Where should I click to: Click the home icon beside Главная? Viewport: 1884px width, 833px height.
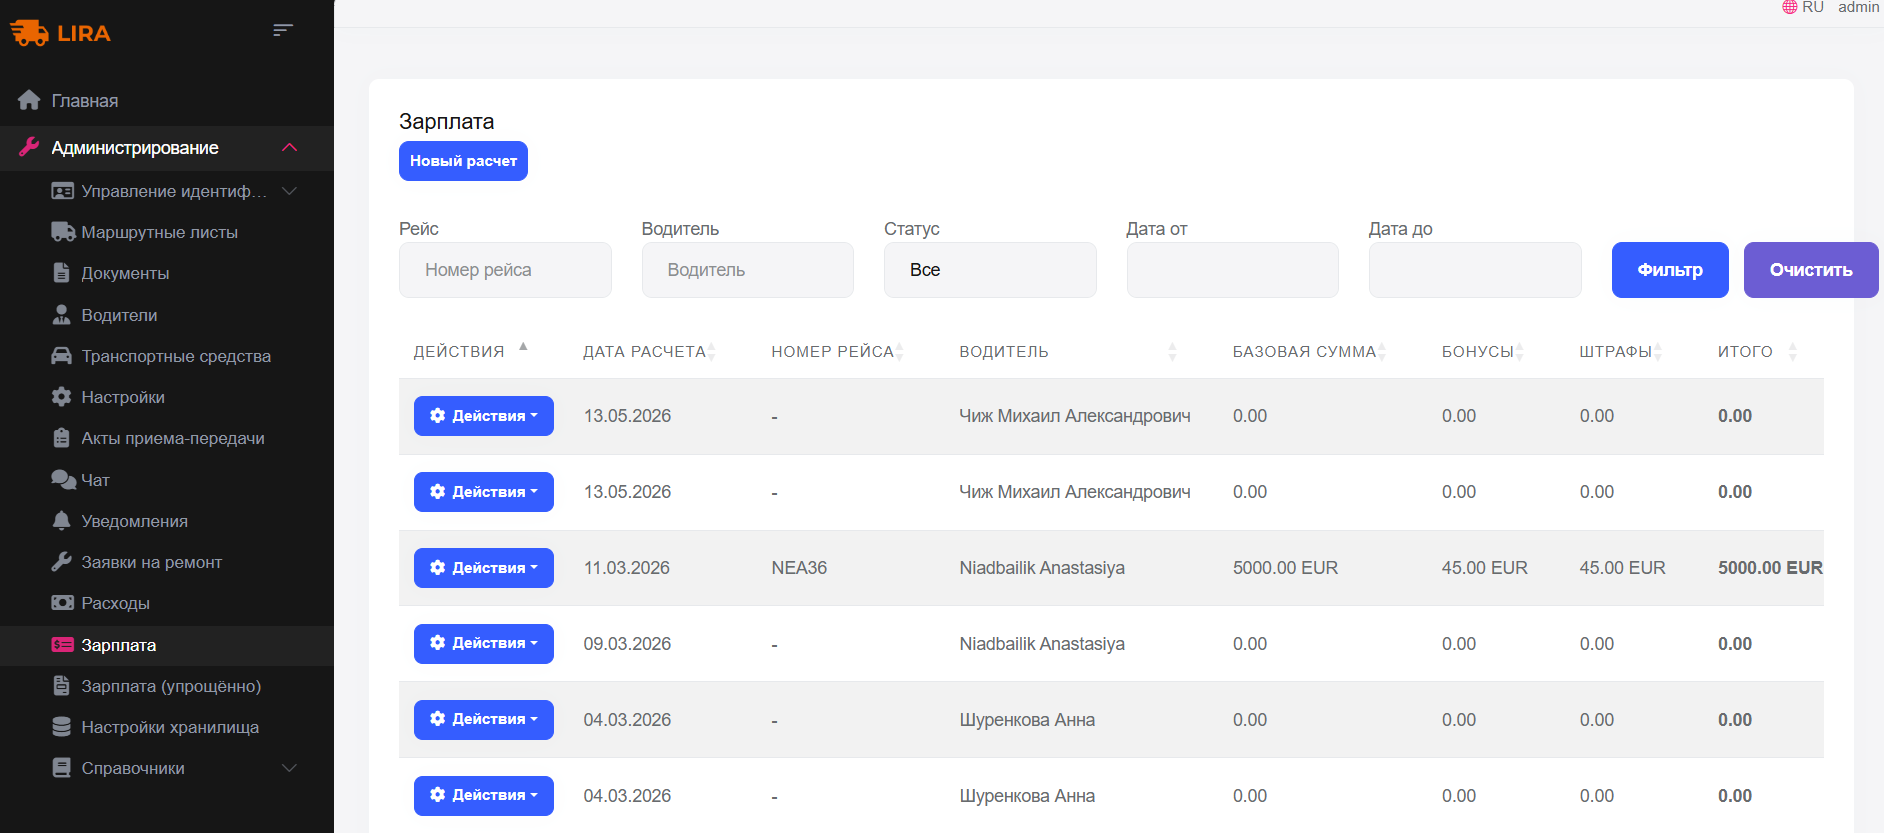29,100
